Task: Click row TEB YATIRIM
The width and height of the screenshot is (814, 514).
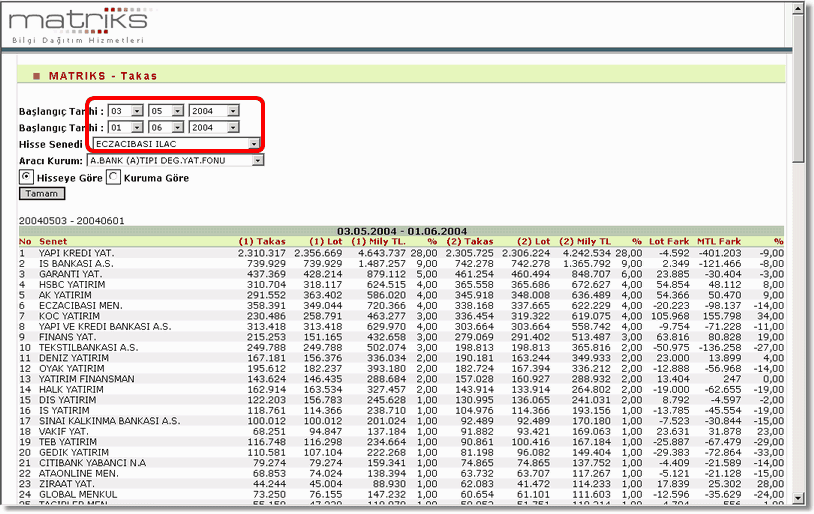Action: tap(401, 442)
